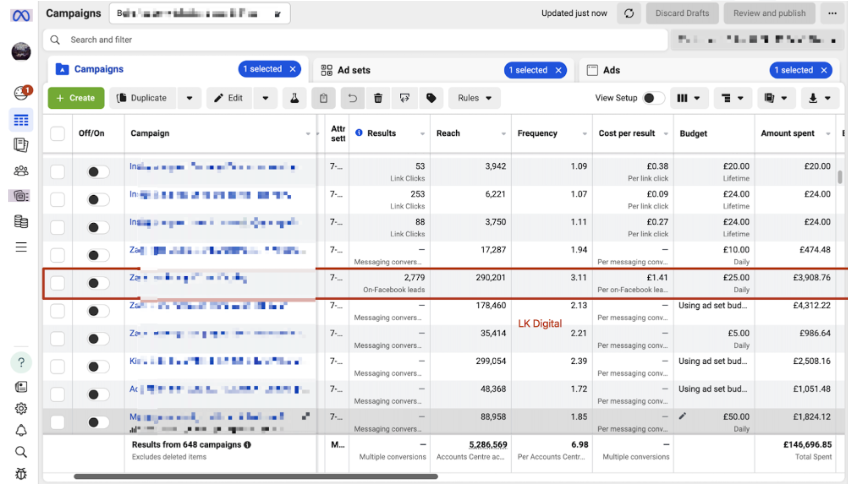
Task: Click the Refresh data icon
Action: point(629,14)
